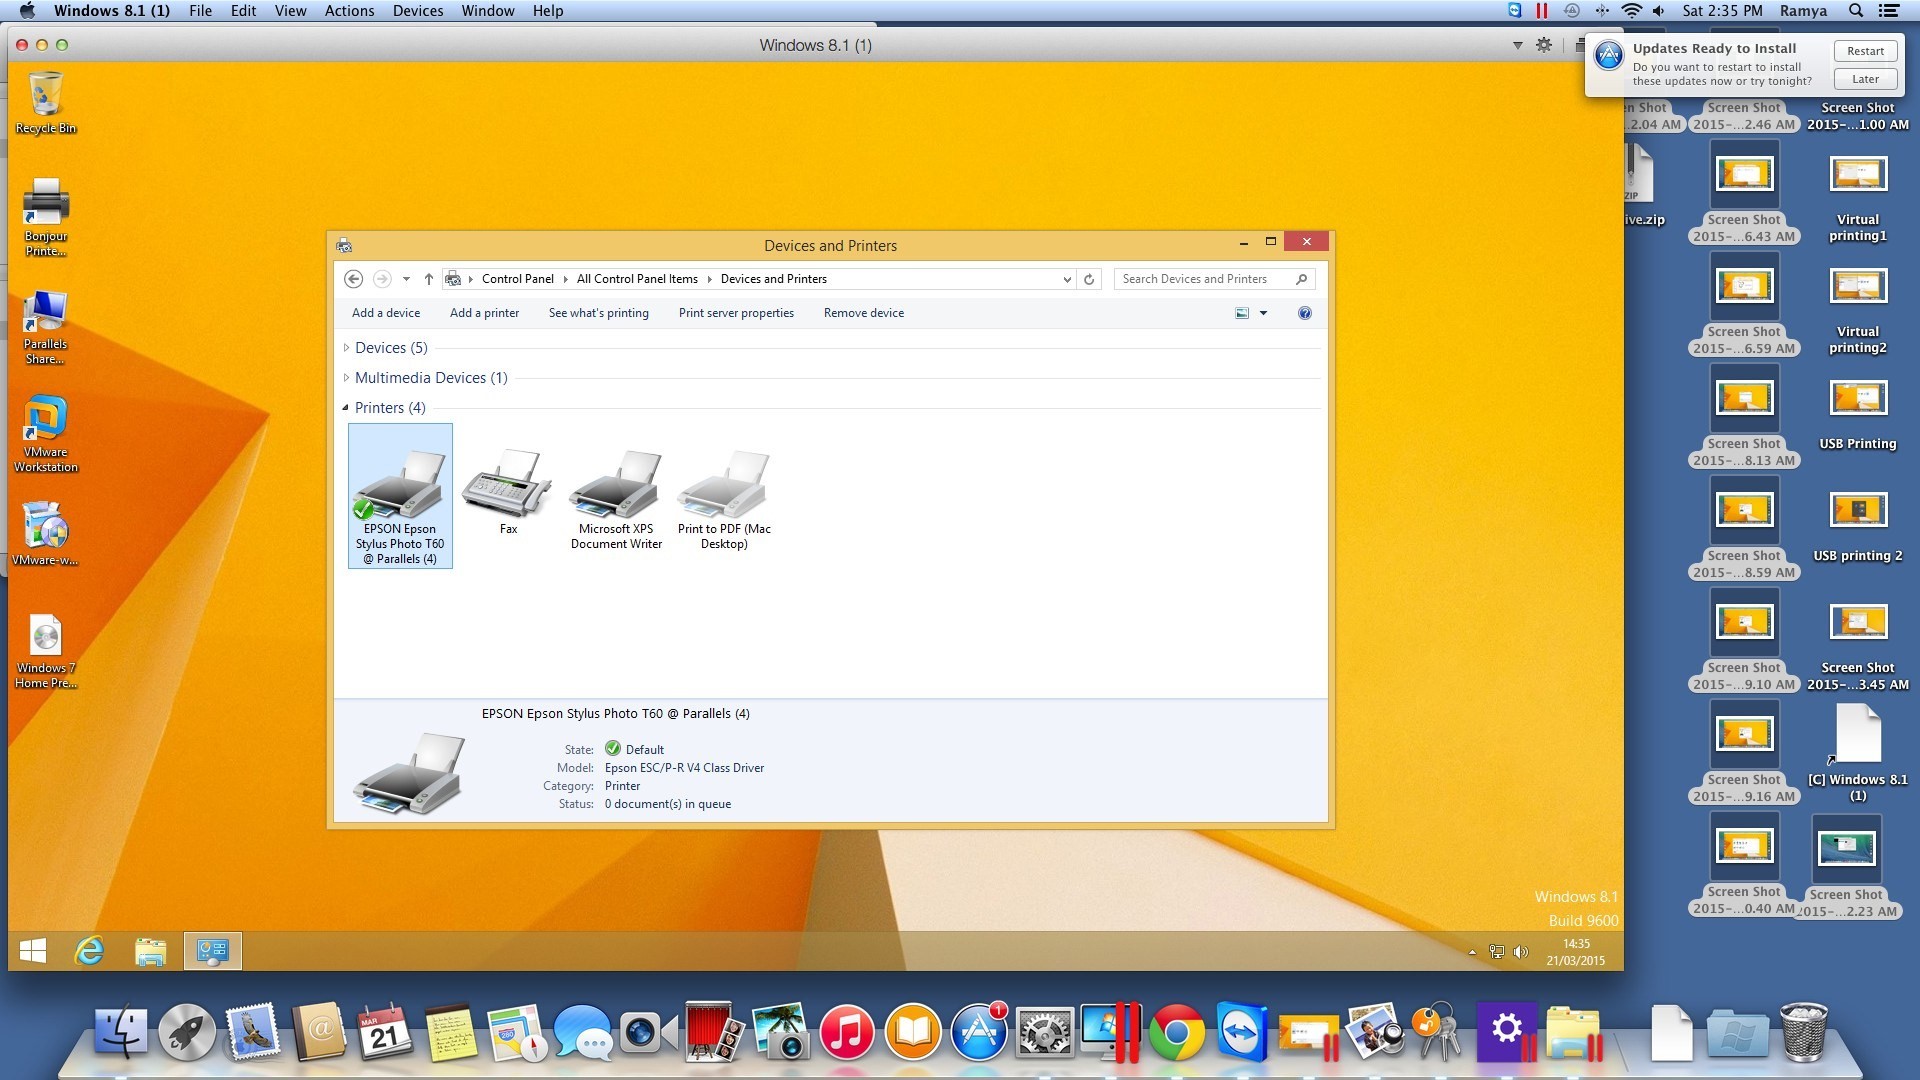Screen dimensions: 1920x1080
Task: Open Windows 7 Home Premium disc image icon
Action: [45, 651]
